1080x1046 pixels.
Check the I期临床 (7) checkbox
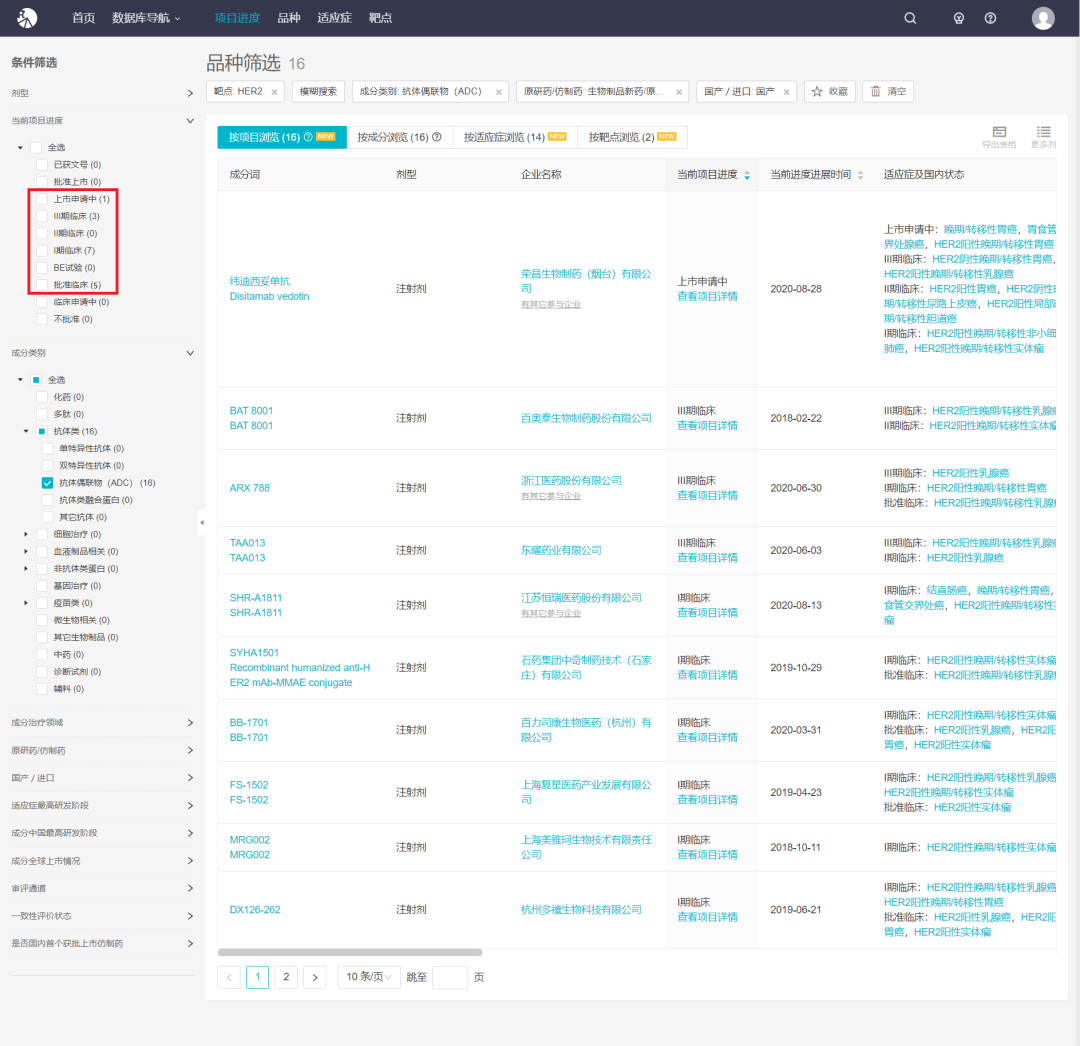[x=42, y=251]
